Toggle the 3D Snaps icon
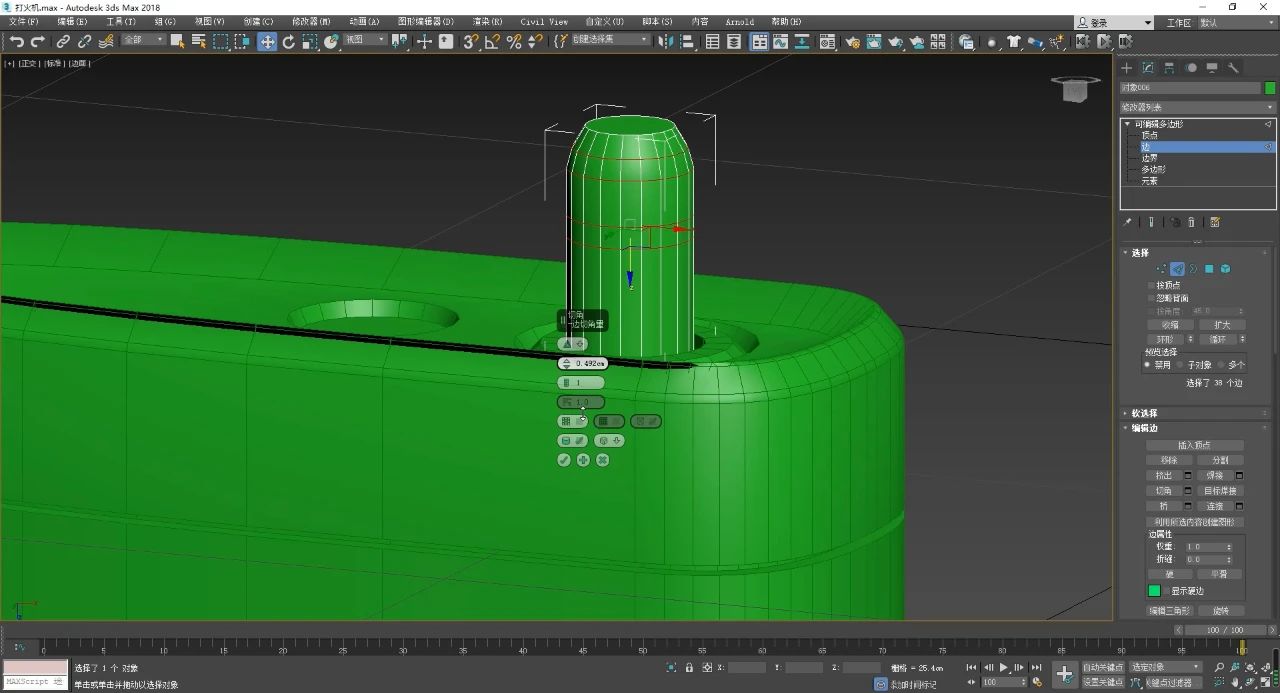The width and height of the screenshot is (1280, 693). click(x=470, y=41)
